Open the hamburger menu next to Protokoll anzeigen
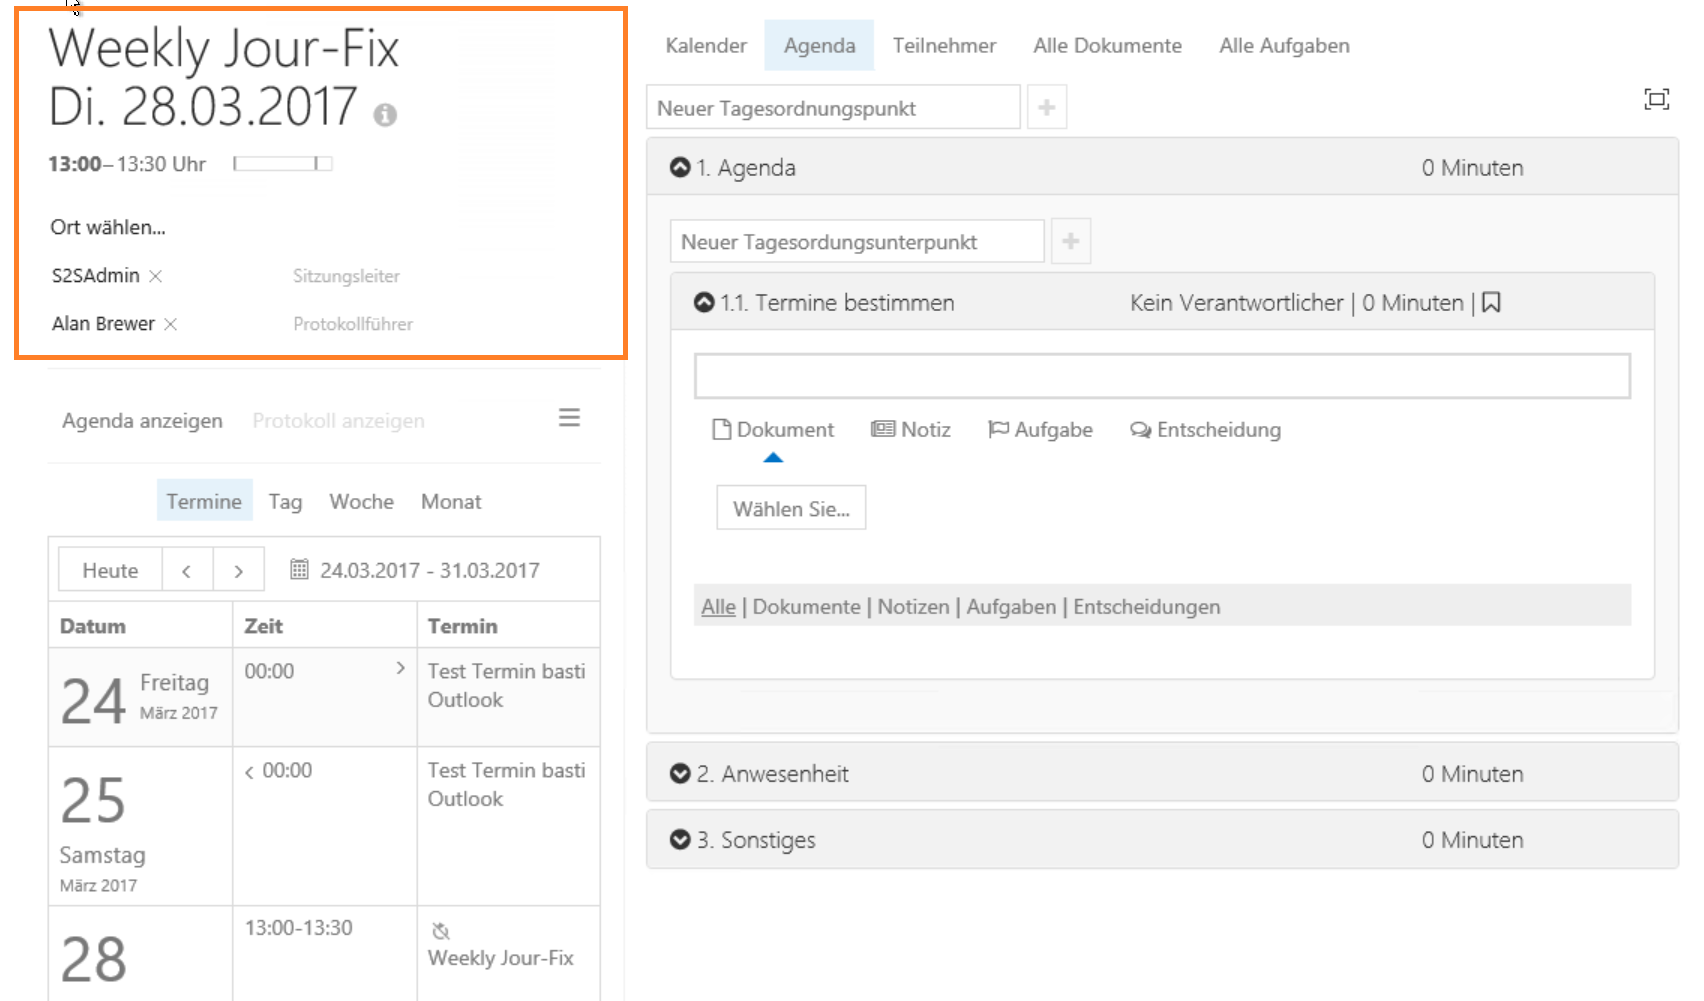Image resolution: width=1704 pixels, height=1001 pixels. tap(569, 418)
